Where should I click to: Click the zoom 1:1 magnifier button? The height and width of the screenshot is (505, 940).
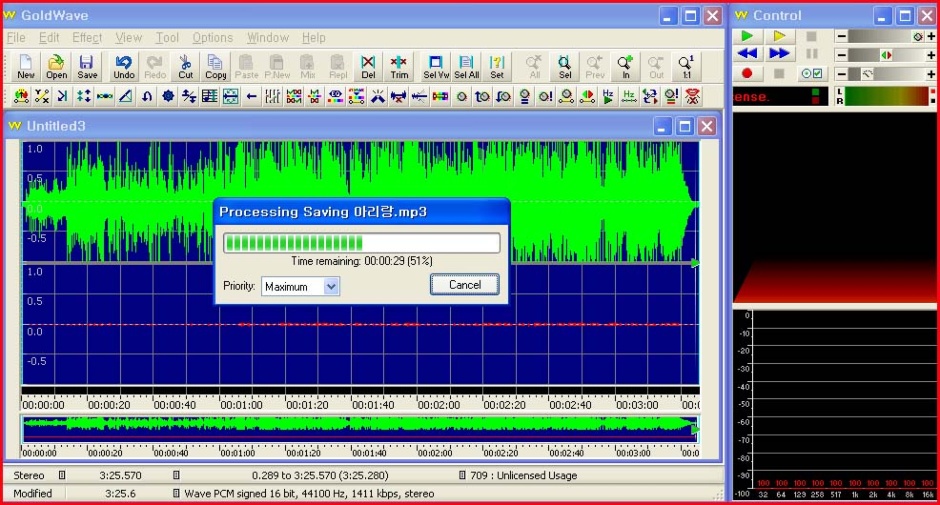click(686, 67)
